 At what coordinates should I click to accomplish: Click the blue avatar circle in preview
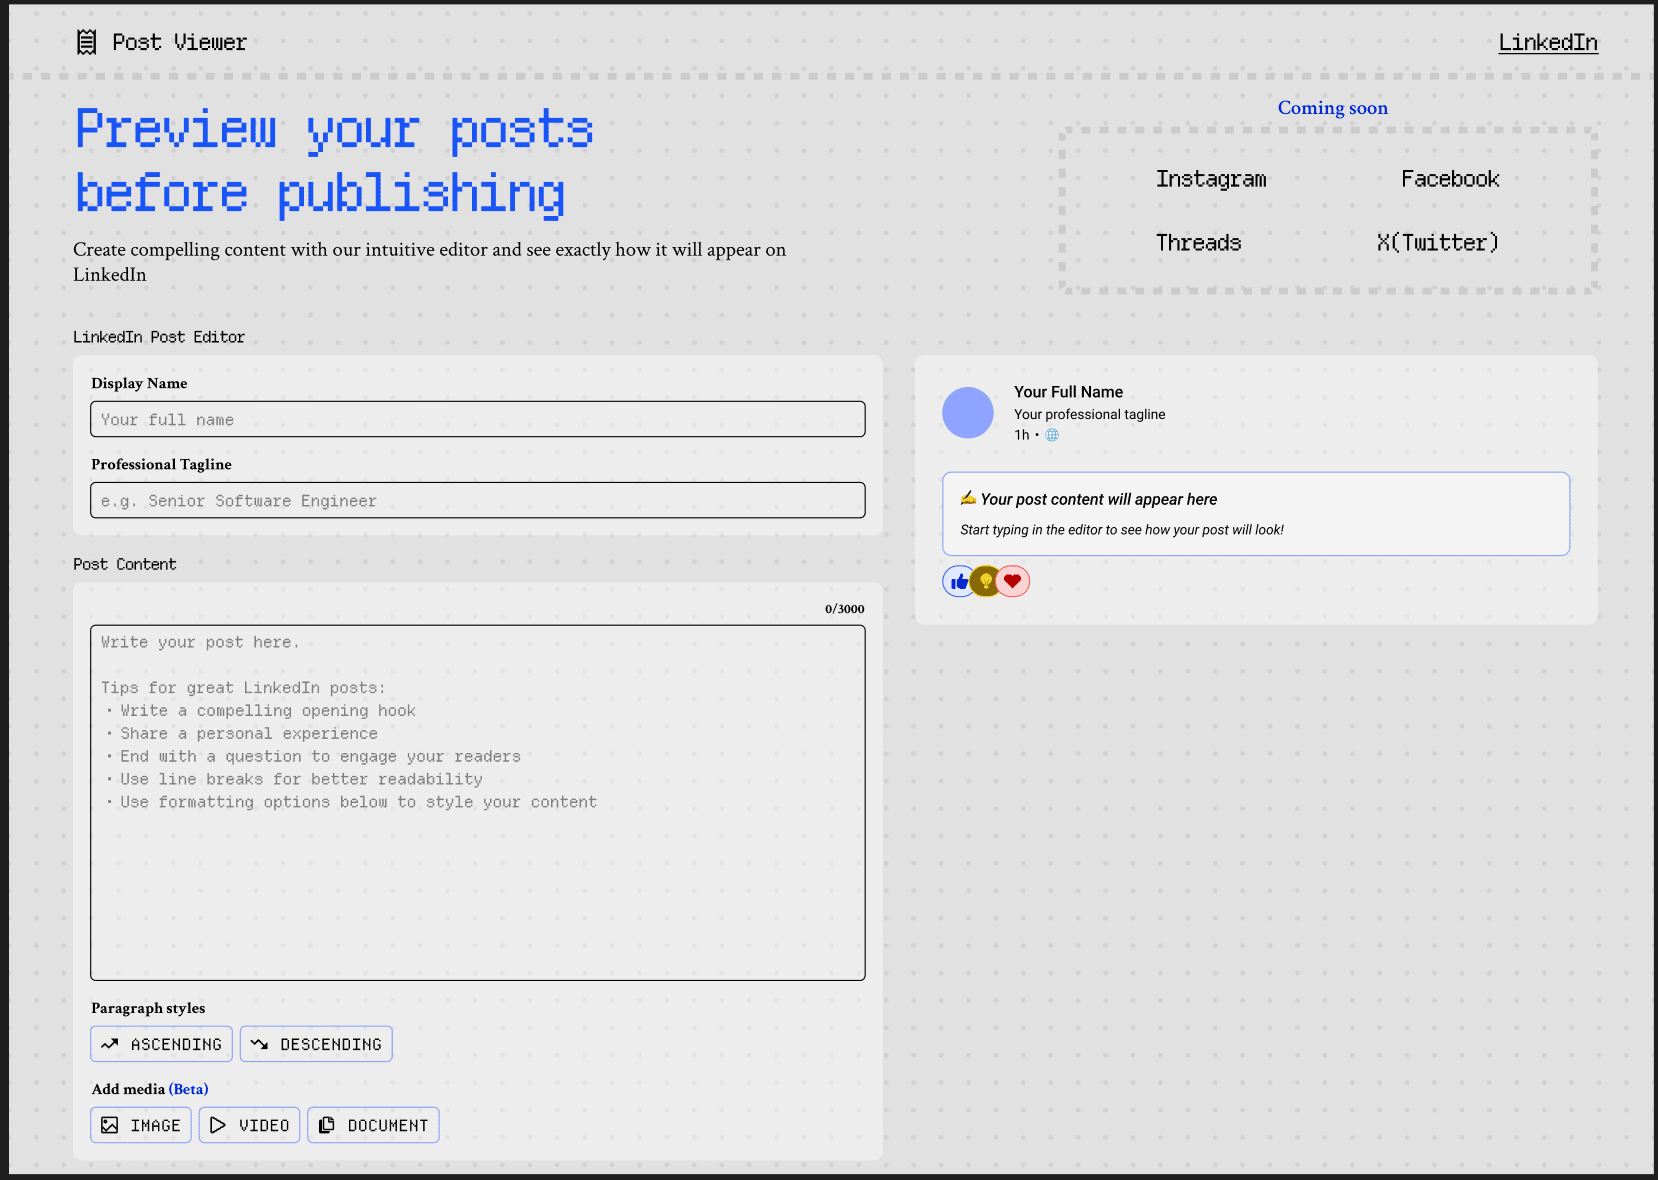[968, 413]
